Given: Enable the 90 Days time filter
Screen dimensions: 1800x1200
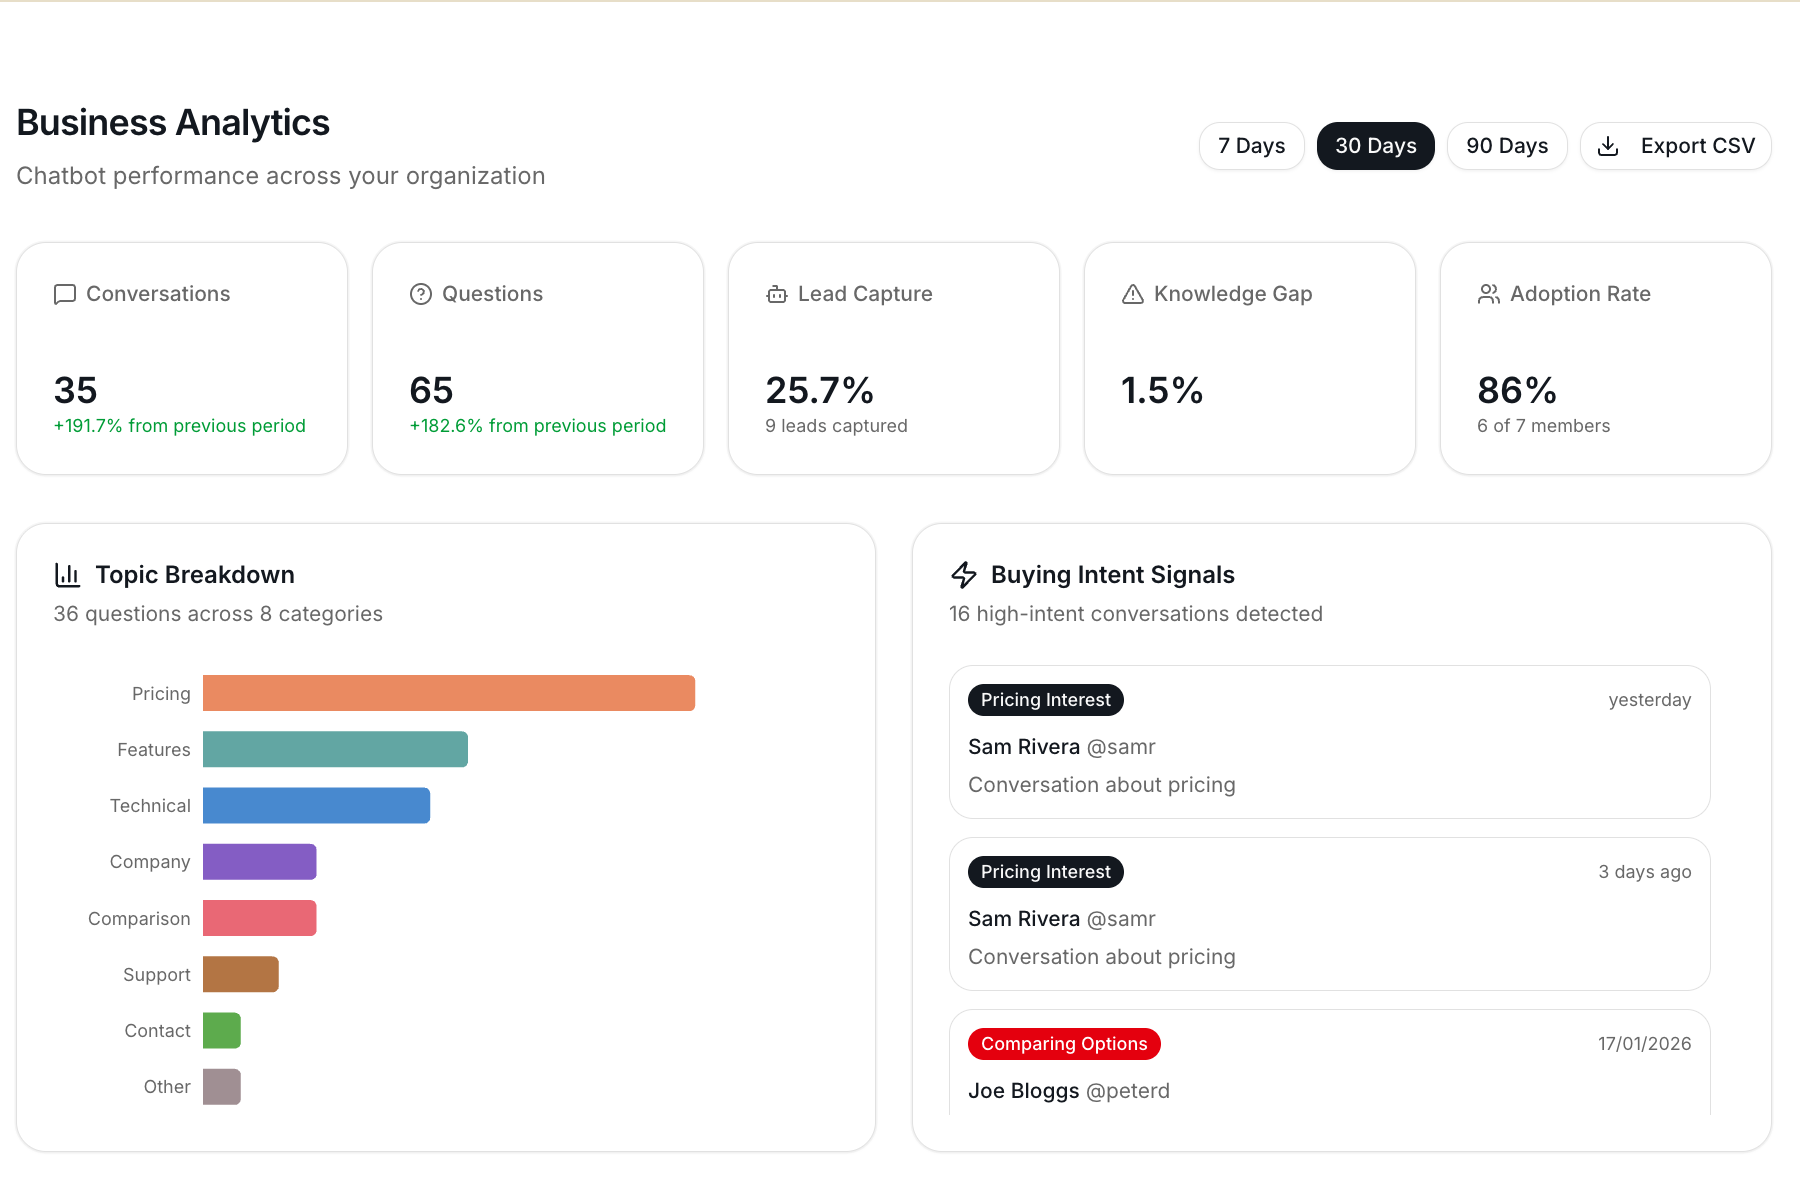Looking at the screenshot, I should (x=1506, y=145).
